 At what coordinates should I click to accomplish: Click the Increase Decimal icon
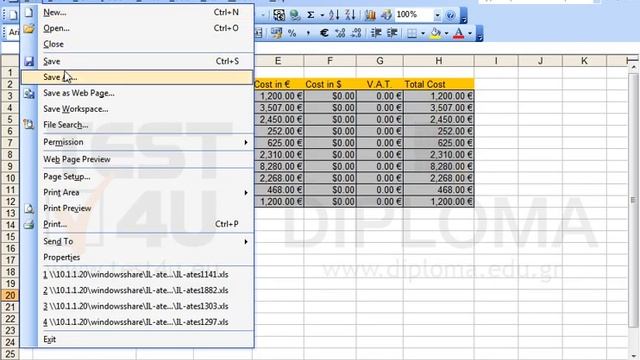point(340,33)
